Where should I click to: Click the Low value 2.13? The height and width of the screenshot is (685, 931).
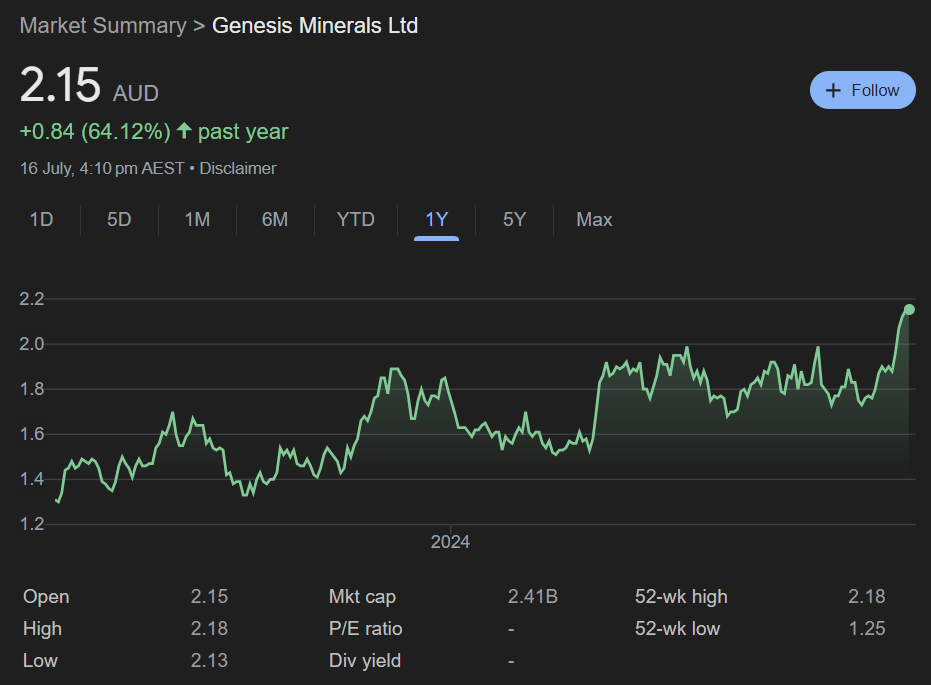(x=209, y=661)
